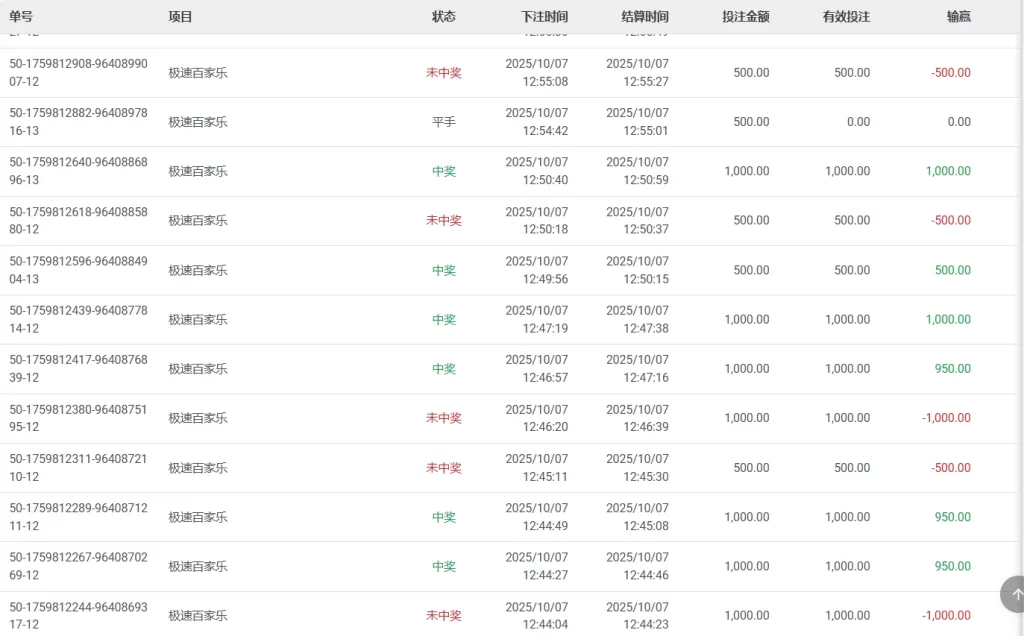The width and height of the screenshot is (1024, 636).
Task: Click the 输赢 column header
Action: click(958, 17)
